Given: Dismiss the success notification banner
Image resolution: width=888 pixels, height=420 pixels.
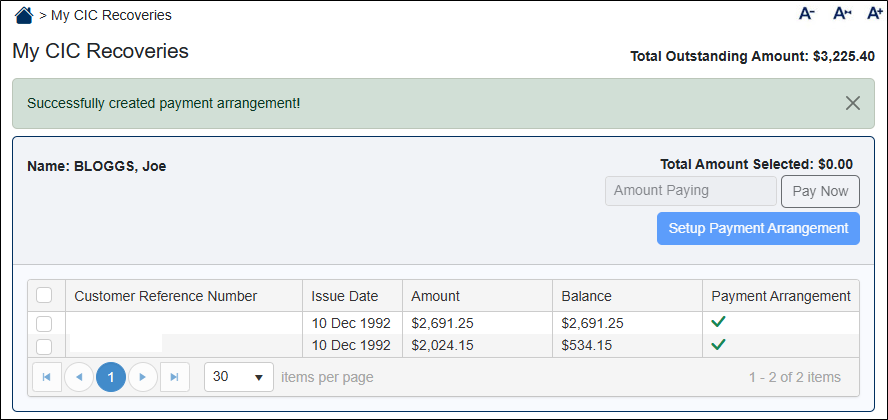Looking at the screenshot, I should pos(852,103).
